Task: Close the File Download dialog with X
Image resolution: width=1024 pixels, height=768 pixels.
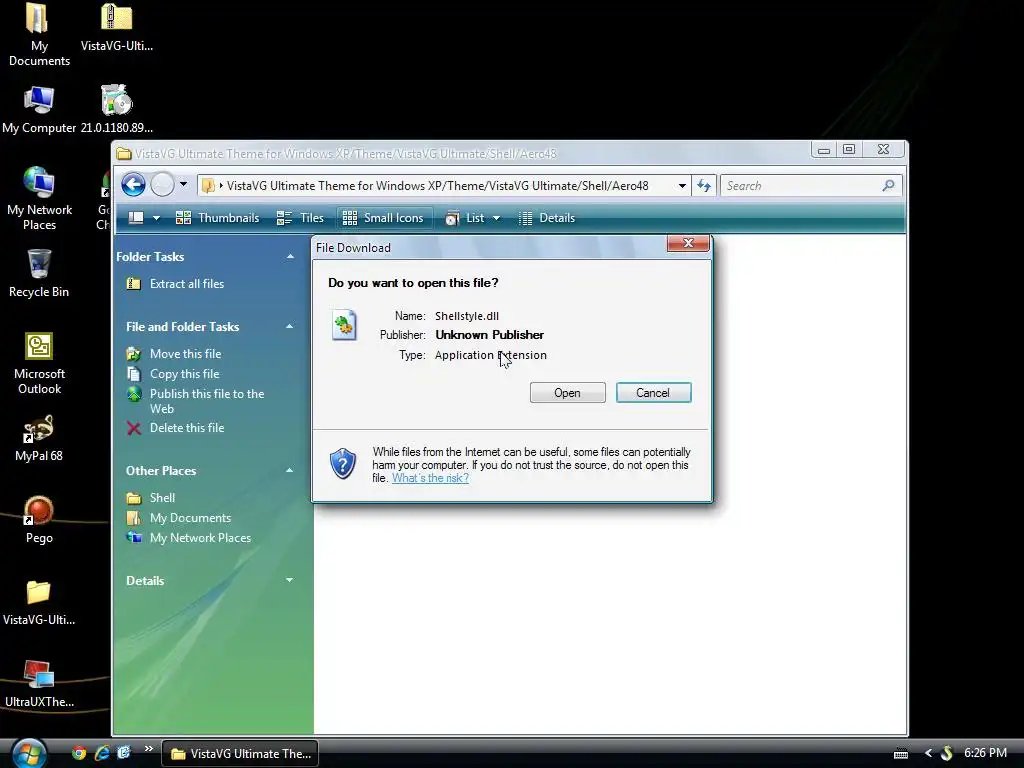Action: (688, 243)
